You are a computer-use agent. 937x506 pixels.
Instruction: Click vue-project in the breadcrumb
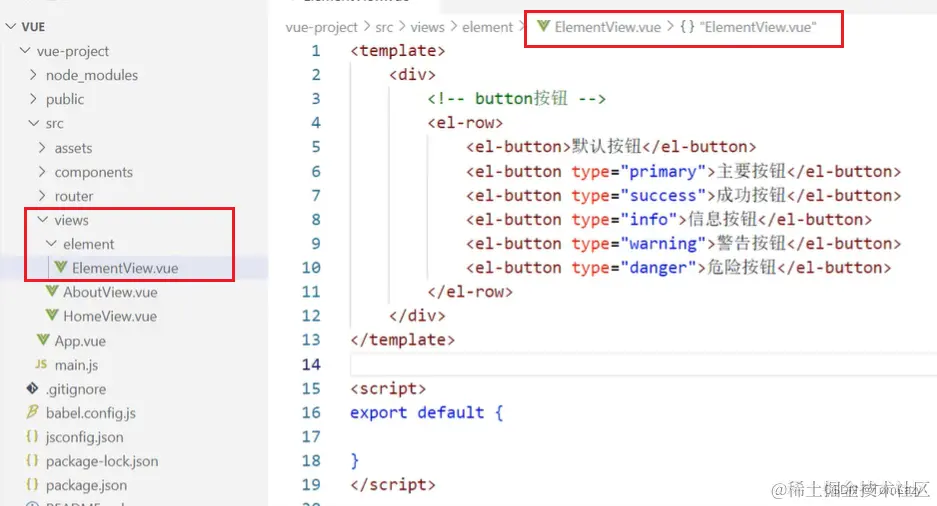321,27
